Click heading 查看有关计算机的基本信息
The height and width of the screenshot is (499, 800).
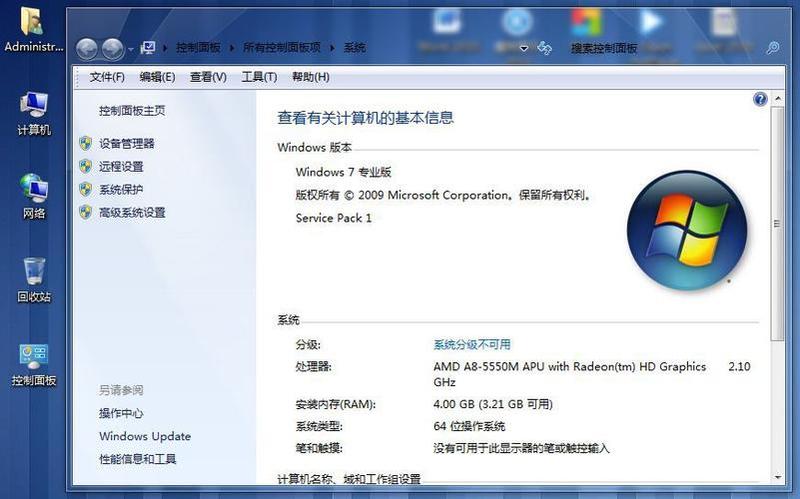click(x=365, y=118)
